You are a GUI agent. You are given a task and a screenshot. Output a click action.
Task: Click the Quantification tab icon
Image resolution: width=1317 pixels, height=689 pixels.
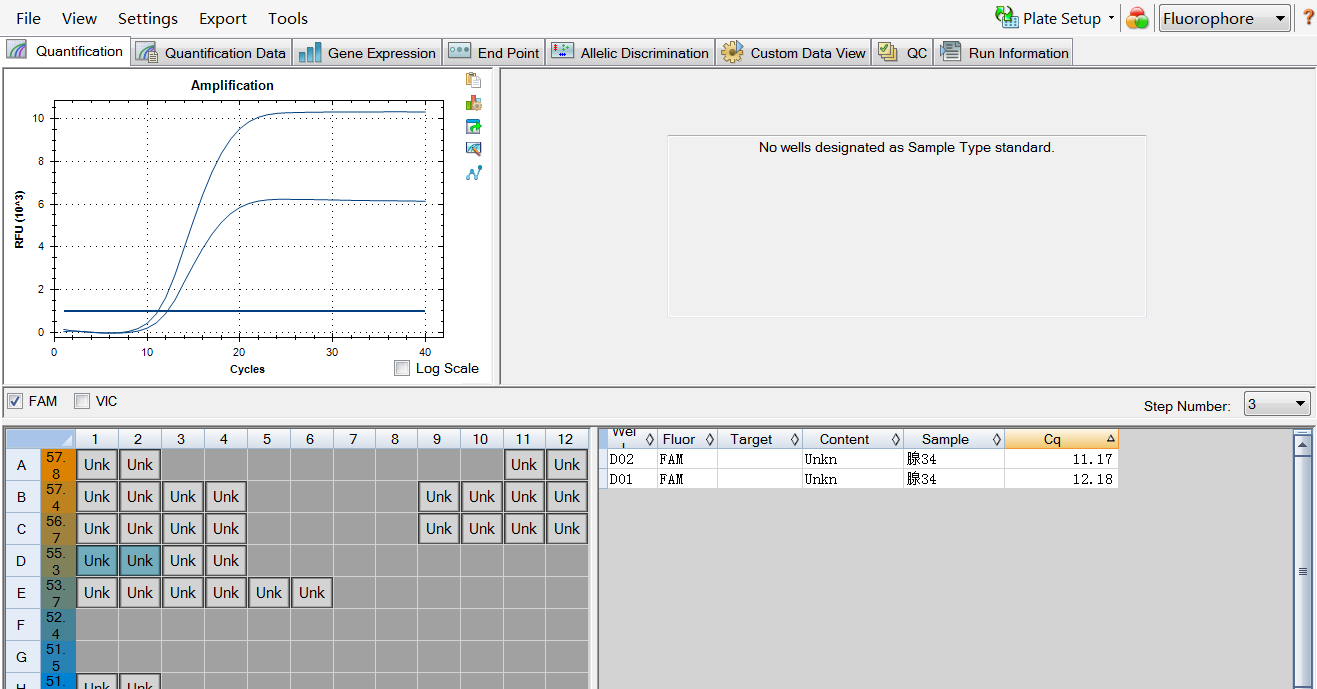17,50
